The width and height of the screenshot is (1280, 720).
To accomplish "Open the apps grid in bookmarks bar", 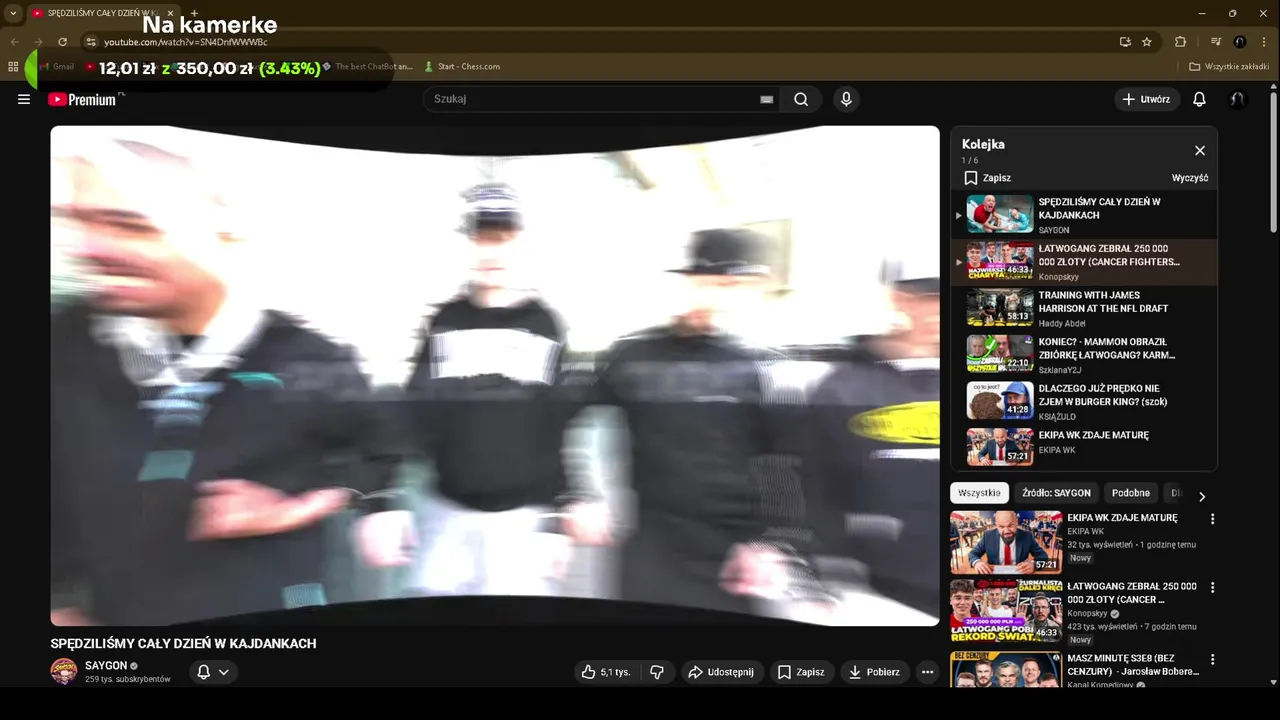I will pyautogui.click(x=13, y=66).
